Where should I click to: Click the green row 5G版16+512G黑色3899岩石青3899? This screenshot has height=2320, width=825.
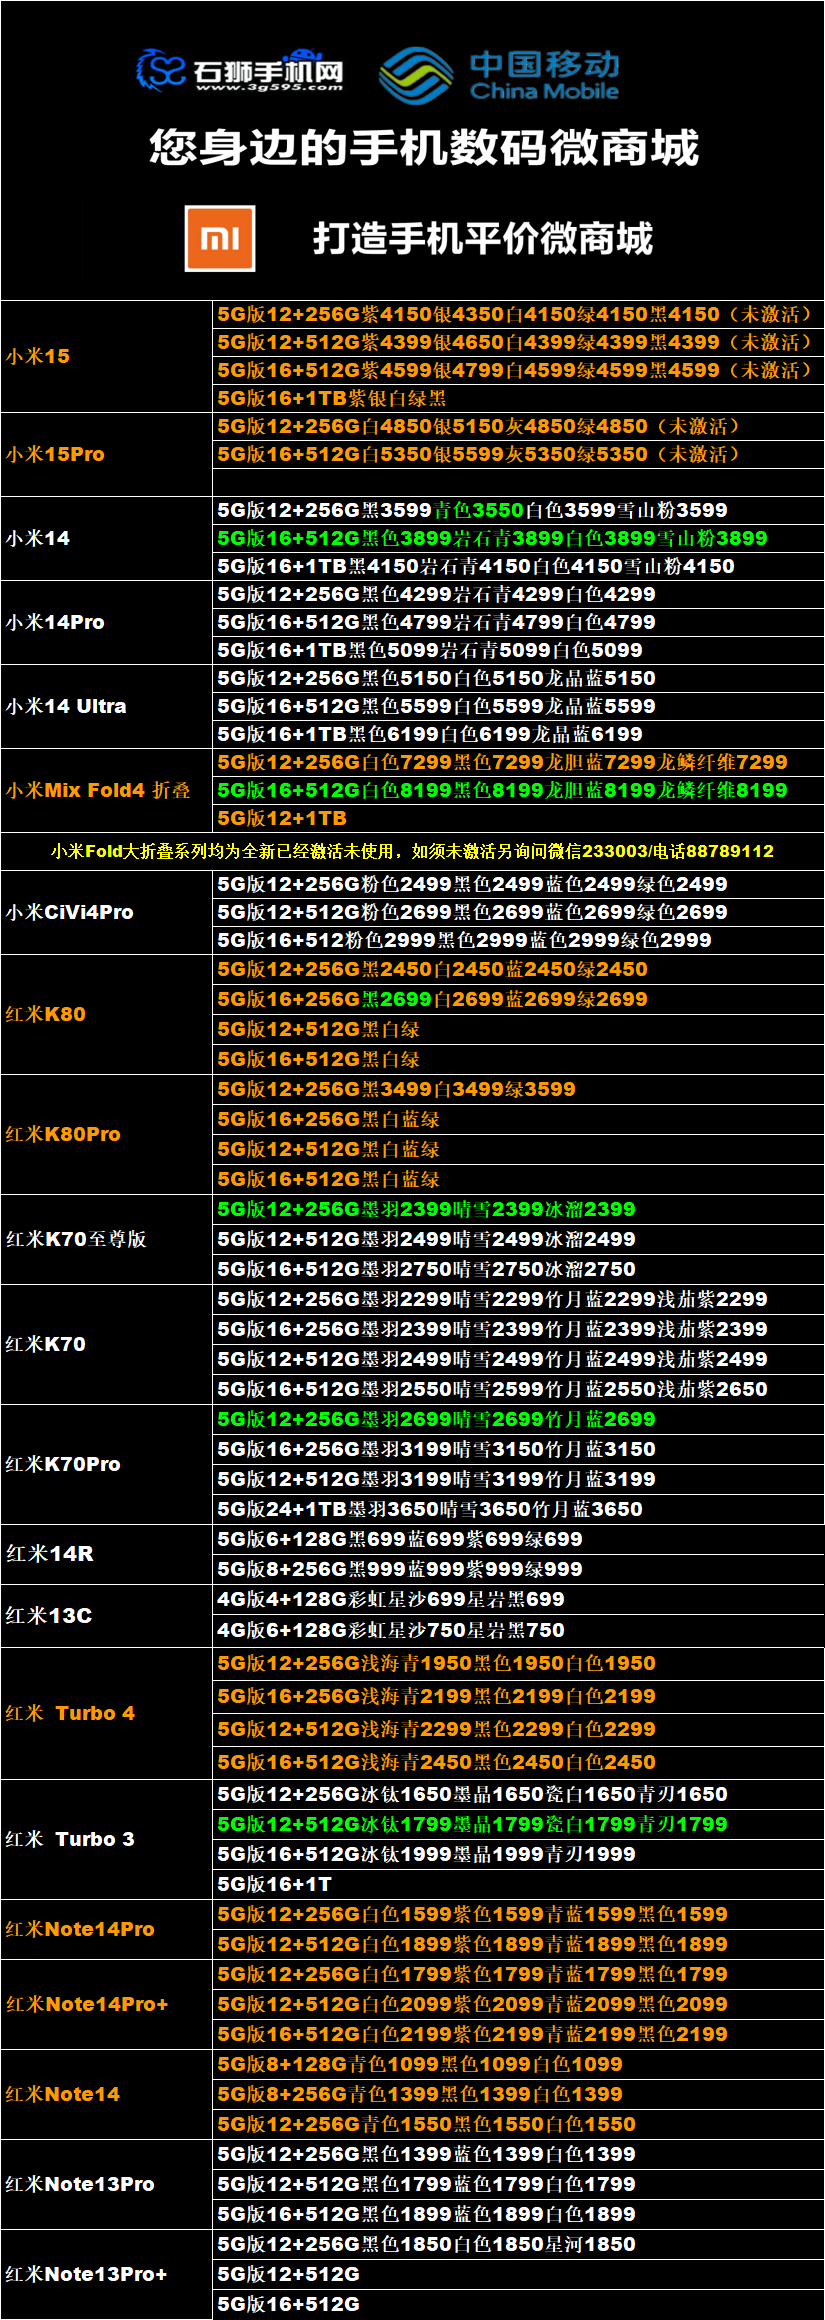[518, 538]
